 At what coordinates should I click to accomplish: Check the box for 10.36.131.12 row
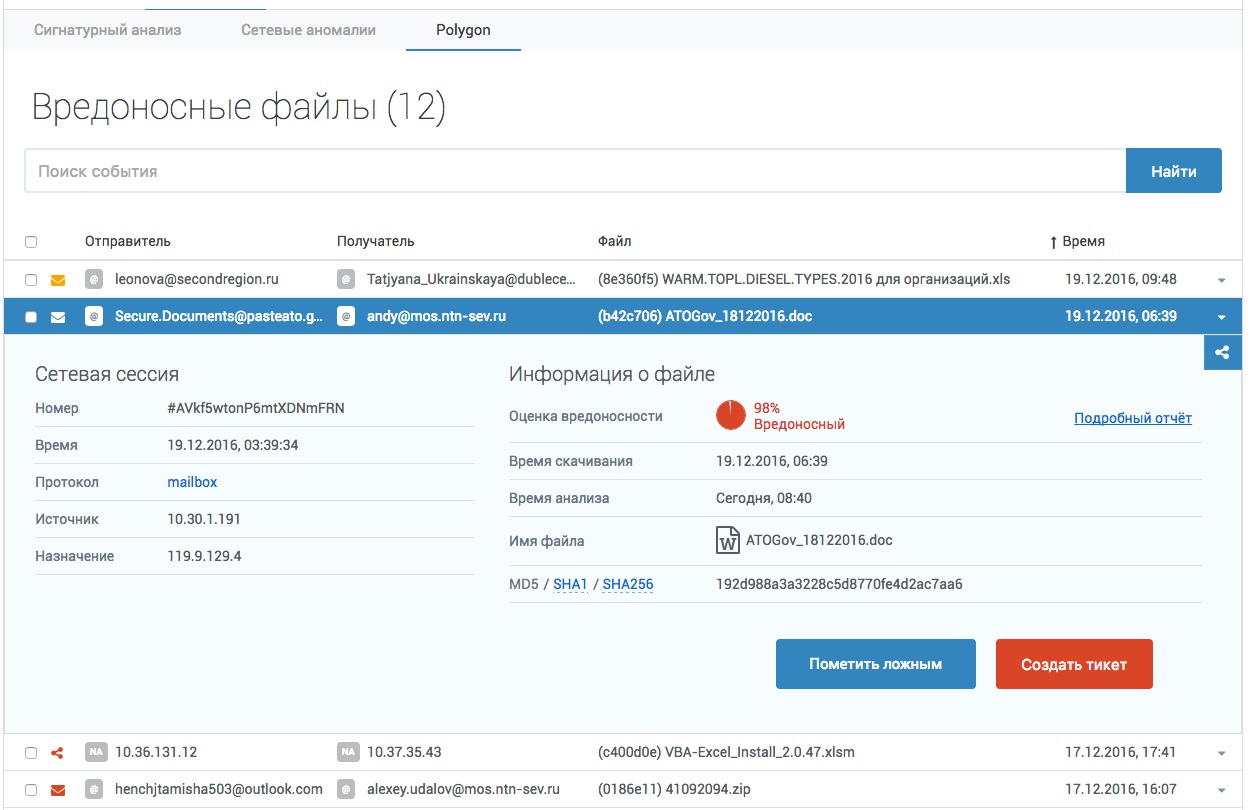pos(31,753)
